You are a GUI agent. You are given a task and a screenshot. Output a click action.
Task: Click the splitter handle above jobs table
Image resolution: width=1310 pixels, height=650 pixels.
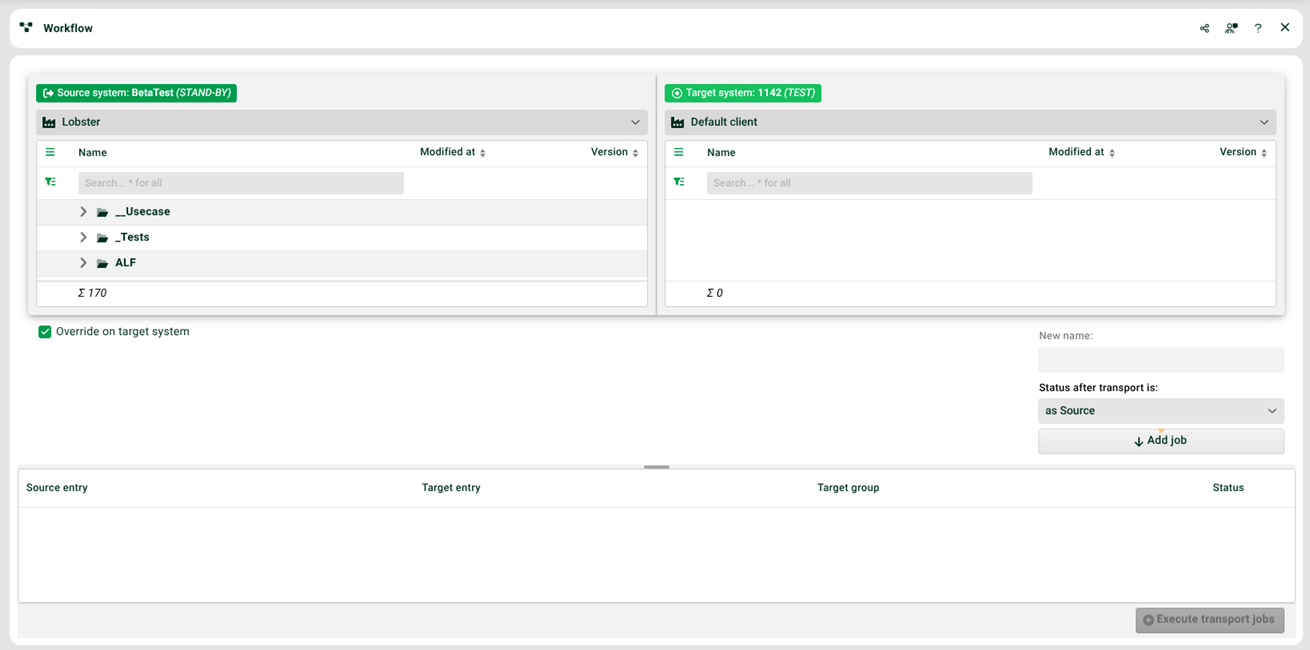coord(656,467)
